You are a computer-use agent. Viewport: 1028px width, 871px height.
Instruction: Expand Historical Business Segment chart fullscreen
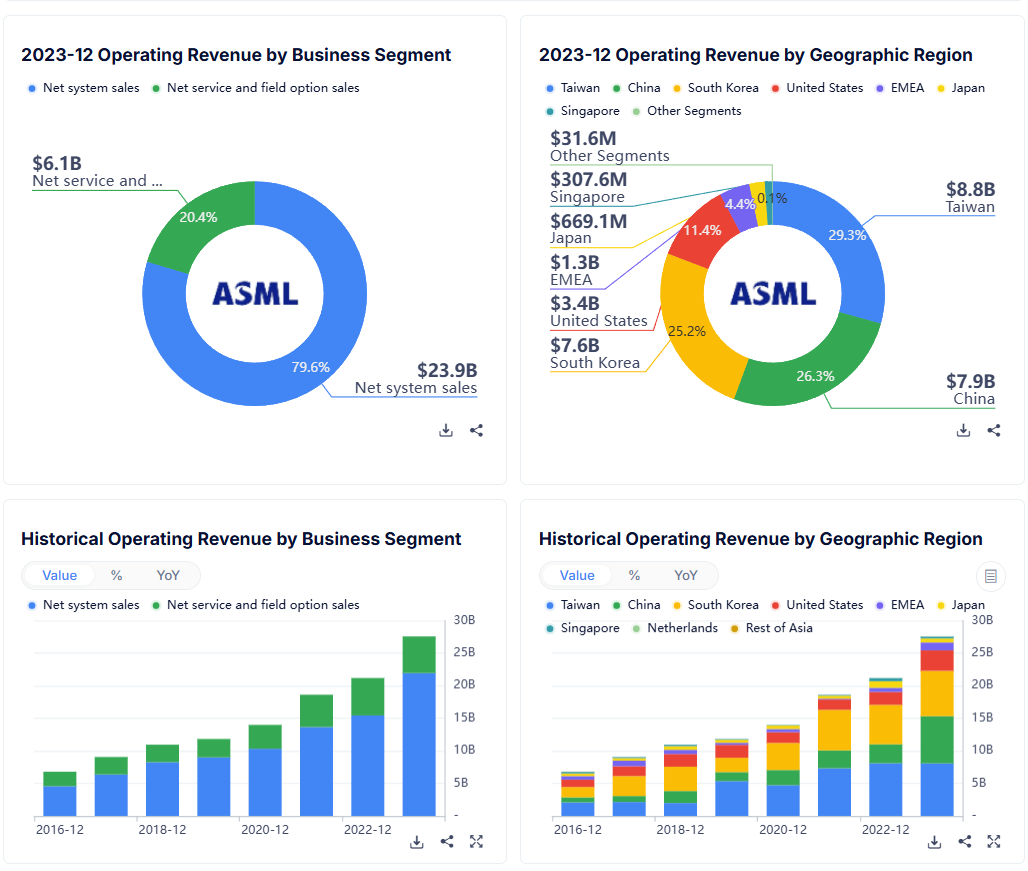pos(477,842)
